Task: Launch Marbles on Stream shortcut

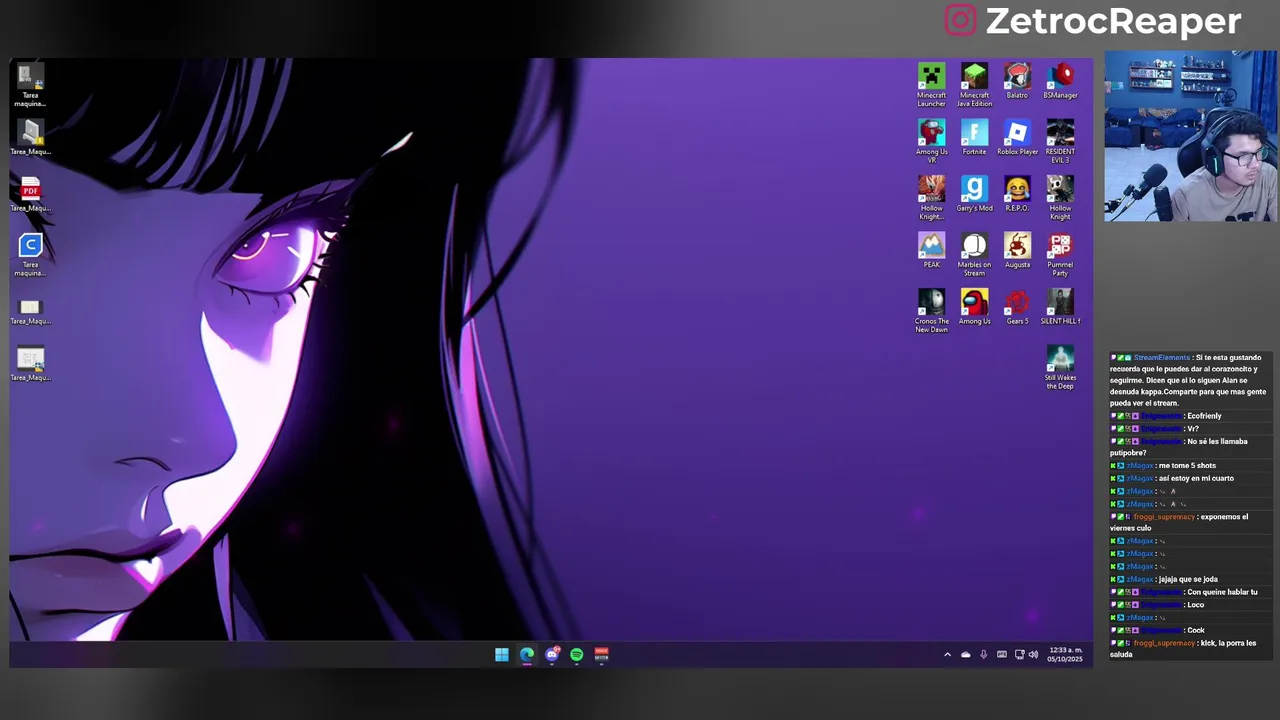Action: click(974, 255)
